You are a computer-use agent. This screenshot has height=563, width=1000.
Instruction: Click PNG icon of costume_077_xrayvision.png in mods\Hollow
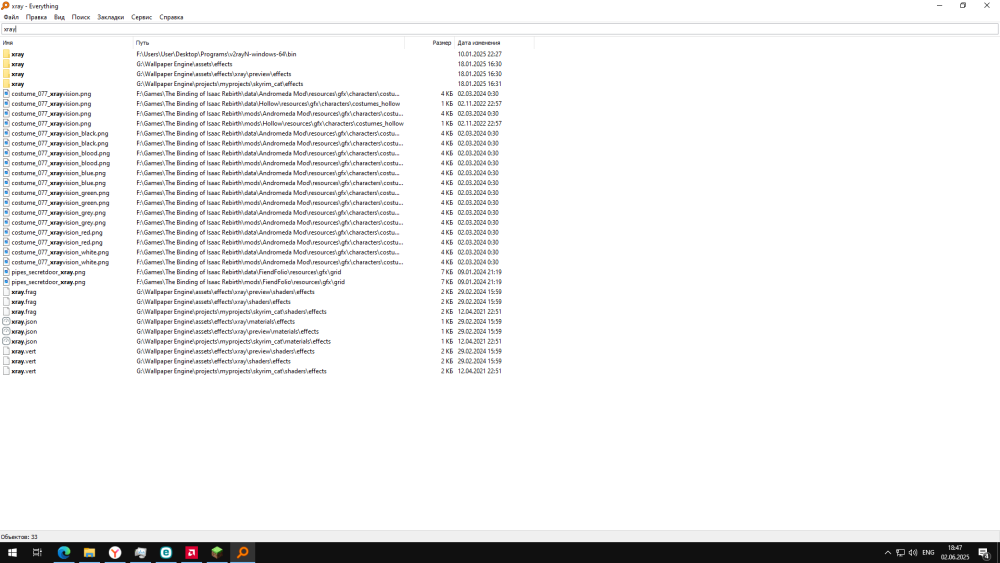pyautogui.click(x=6, y=123)
